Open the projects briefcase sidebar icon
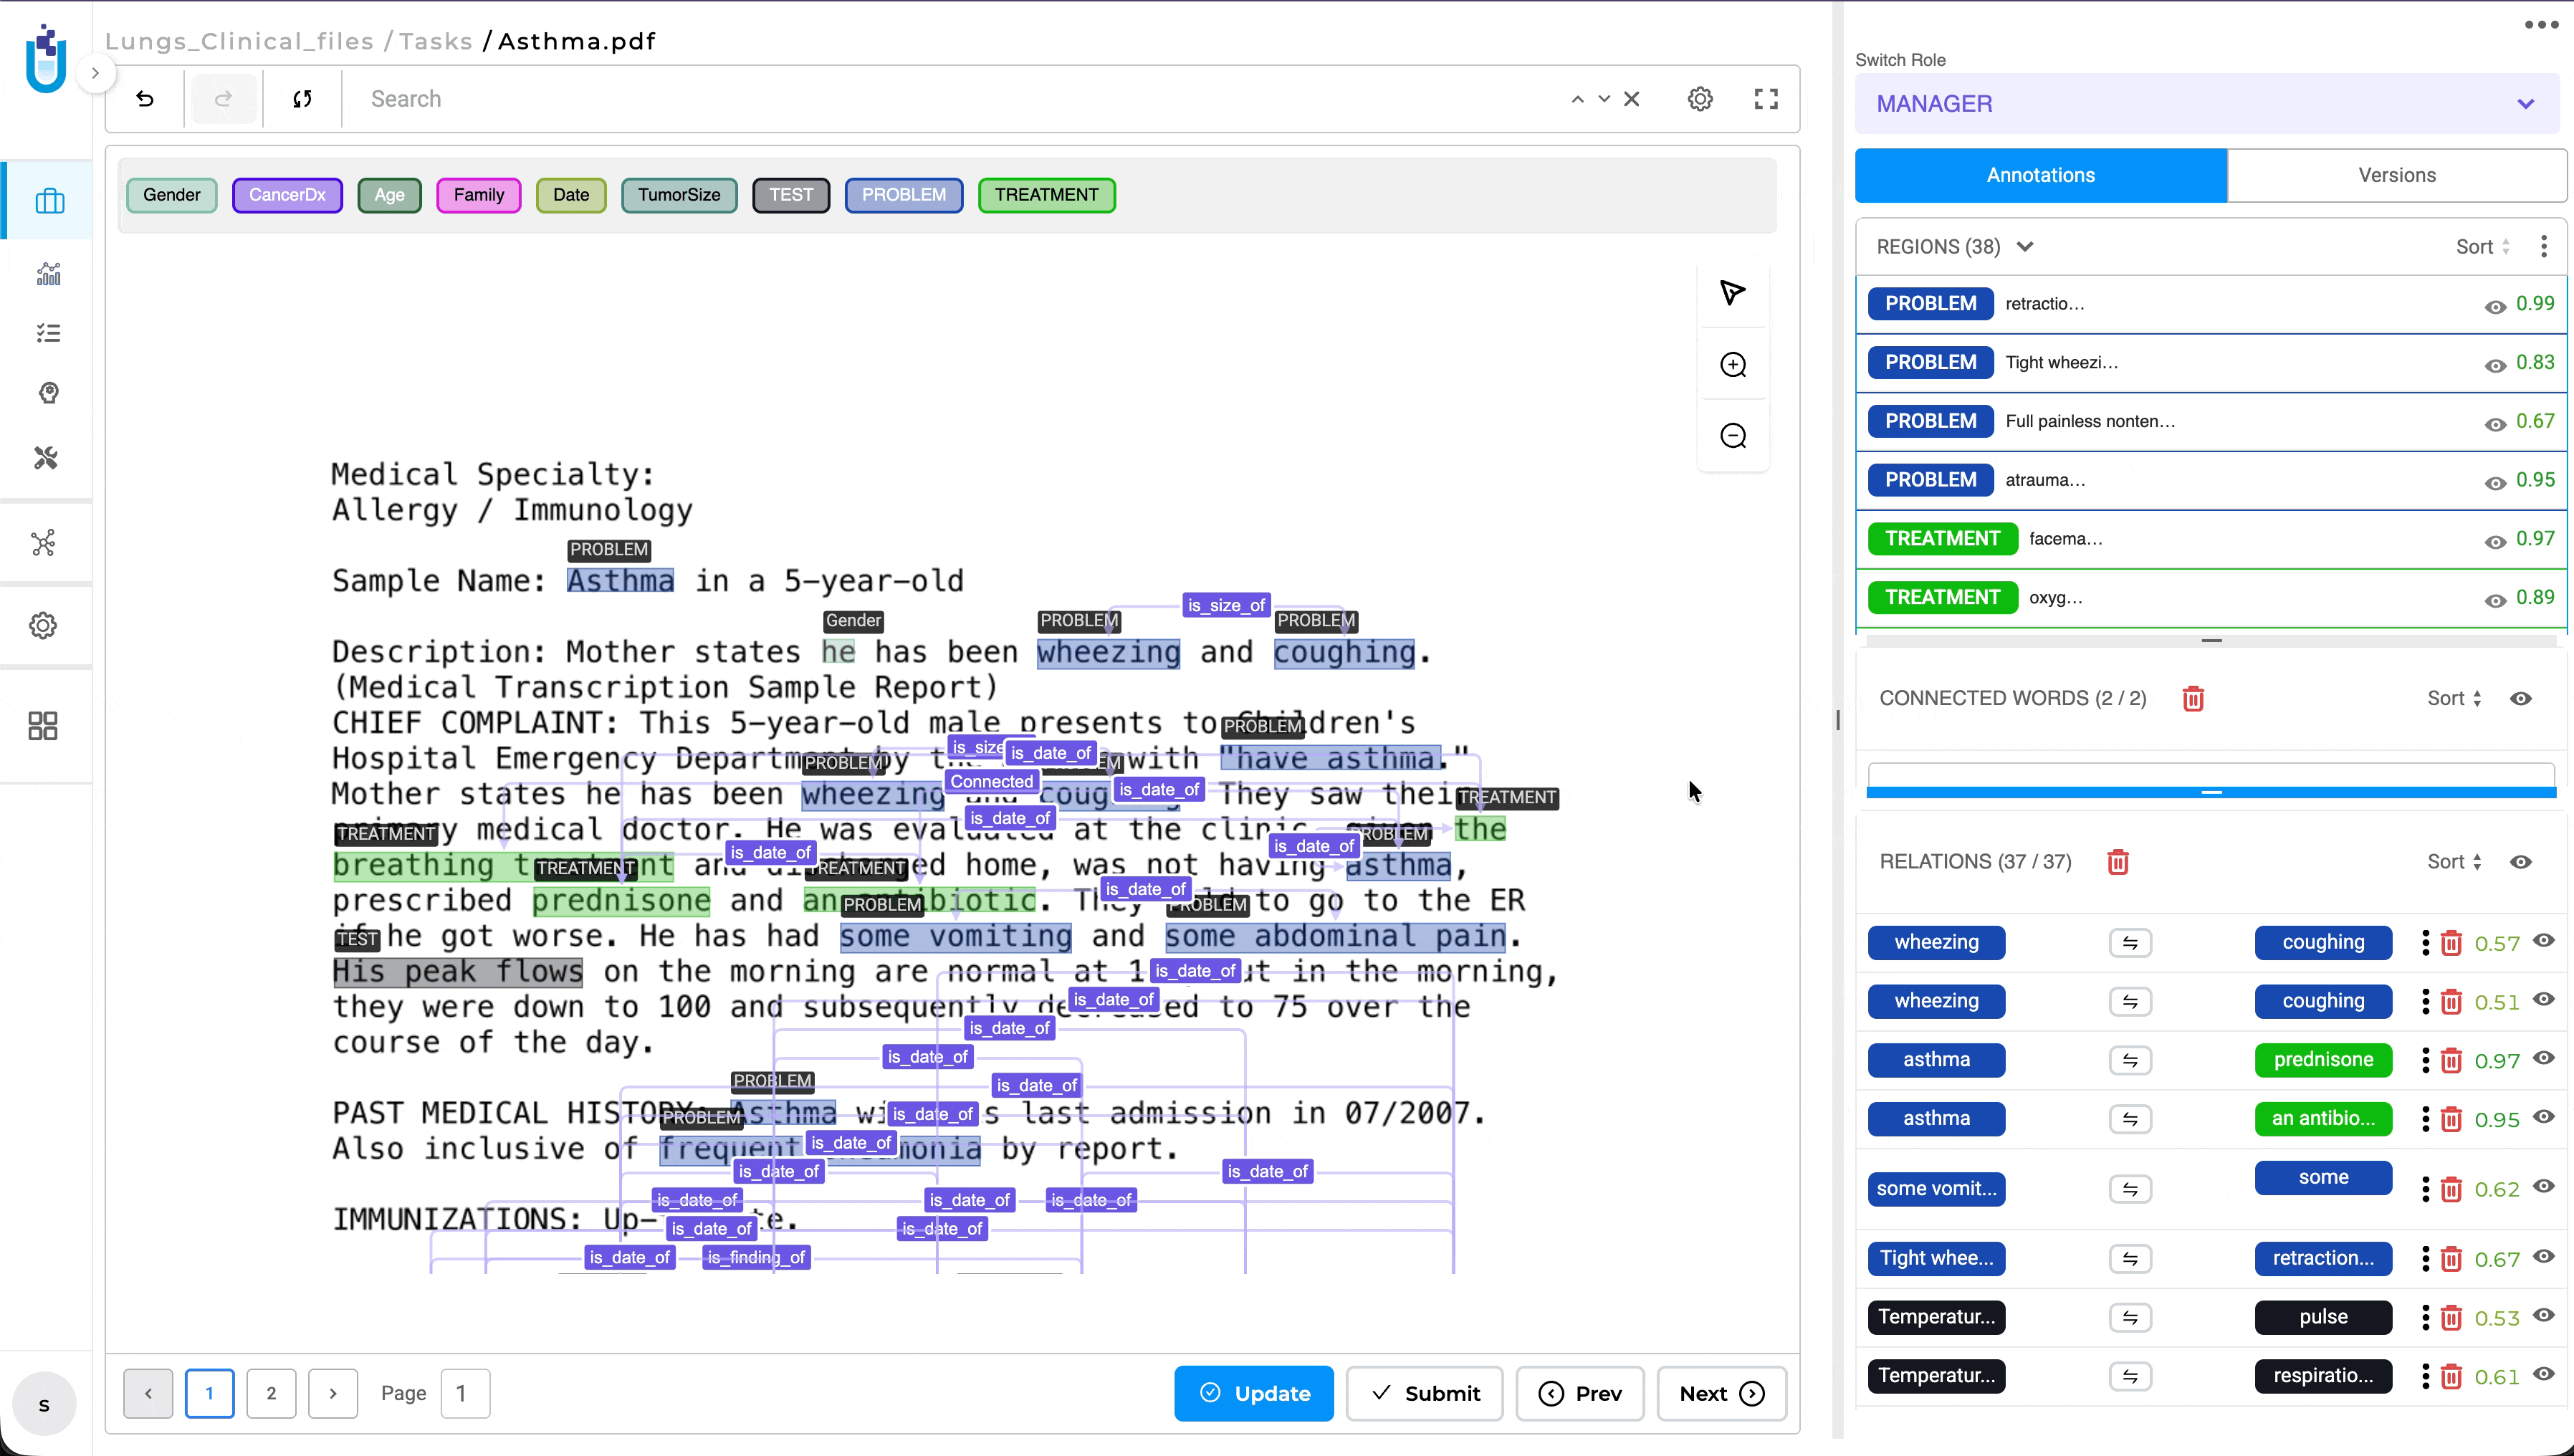The width and height of the screenshot is (2574, 1456). point(49,200)
